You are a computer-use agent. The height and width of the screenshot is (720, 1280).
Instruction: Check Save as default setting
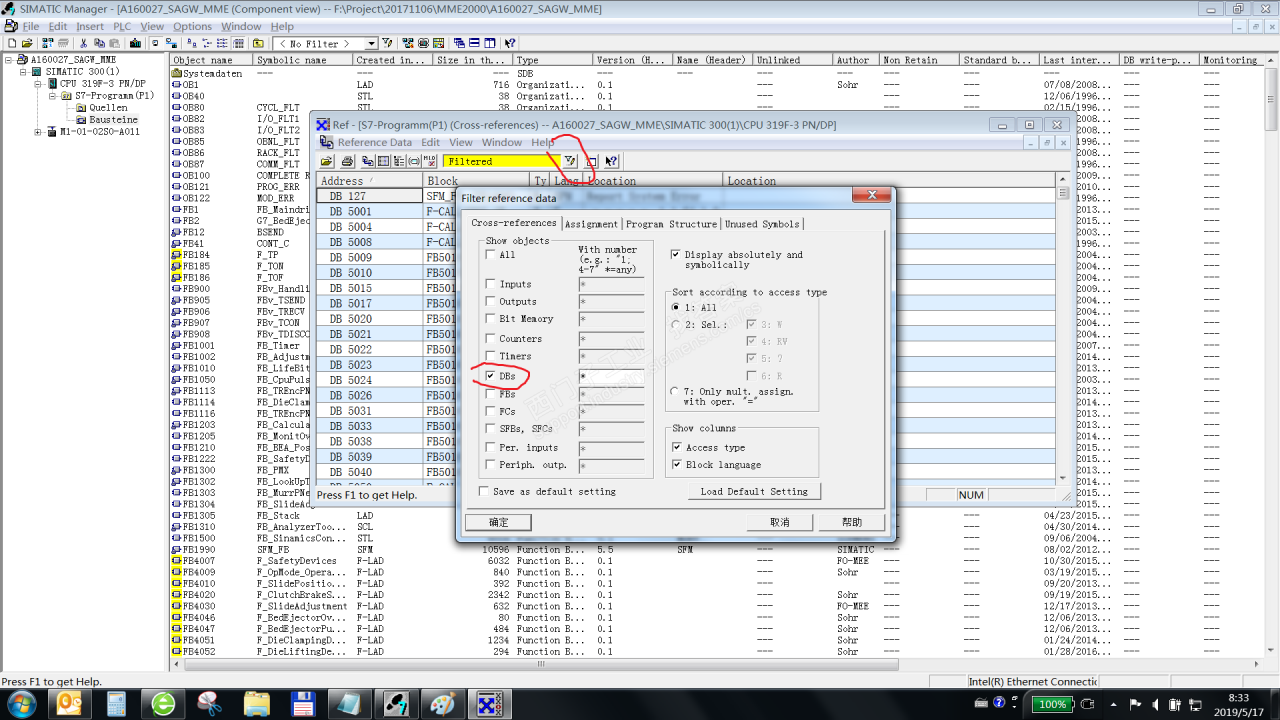(484, 491)
